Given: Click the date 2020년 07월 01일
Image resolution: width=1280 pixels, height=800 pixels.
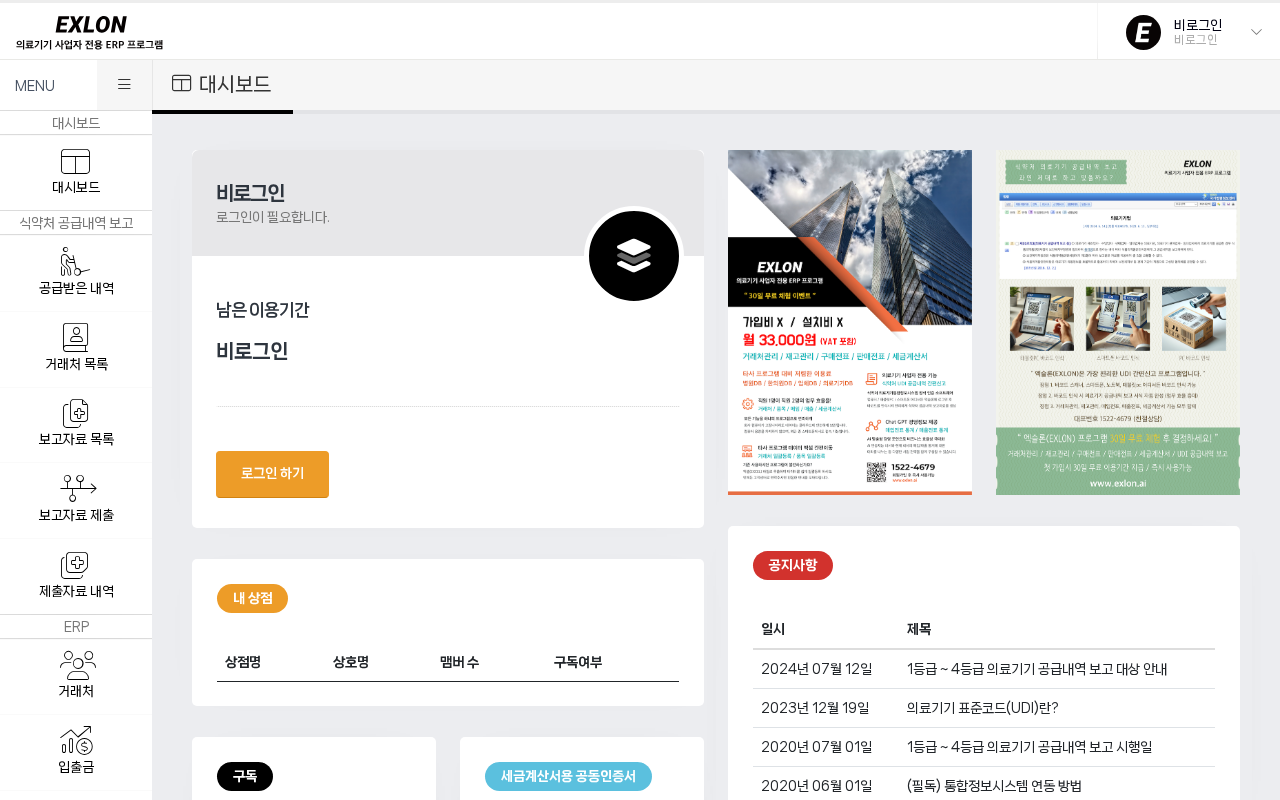Looking at the screenshot, I should [816, 747].
